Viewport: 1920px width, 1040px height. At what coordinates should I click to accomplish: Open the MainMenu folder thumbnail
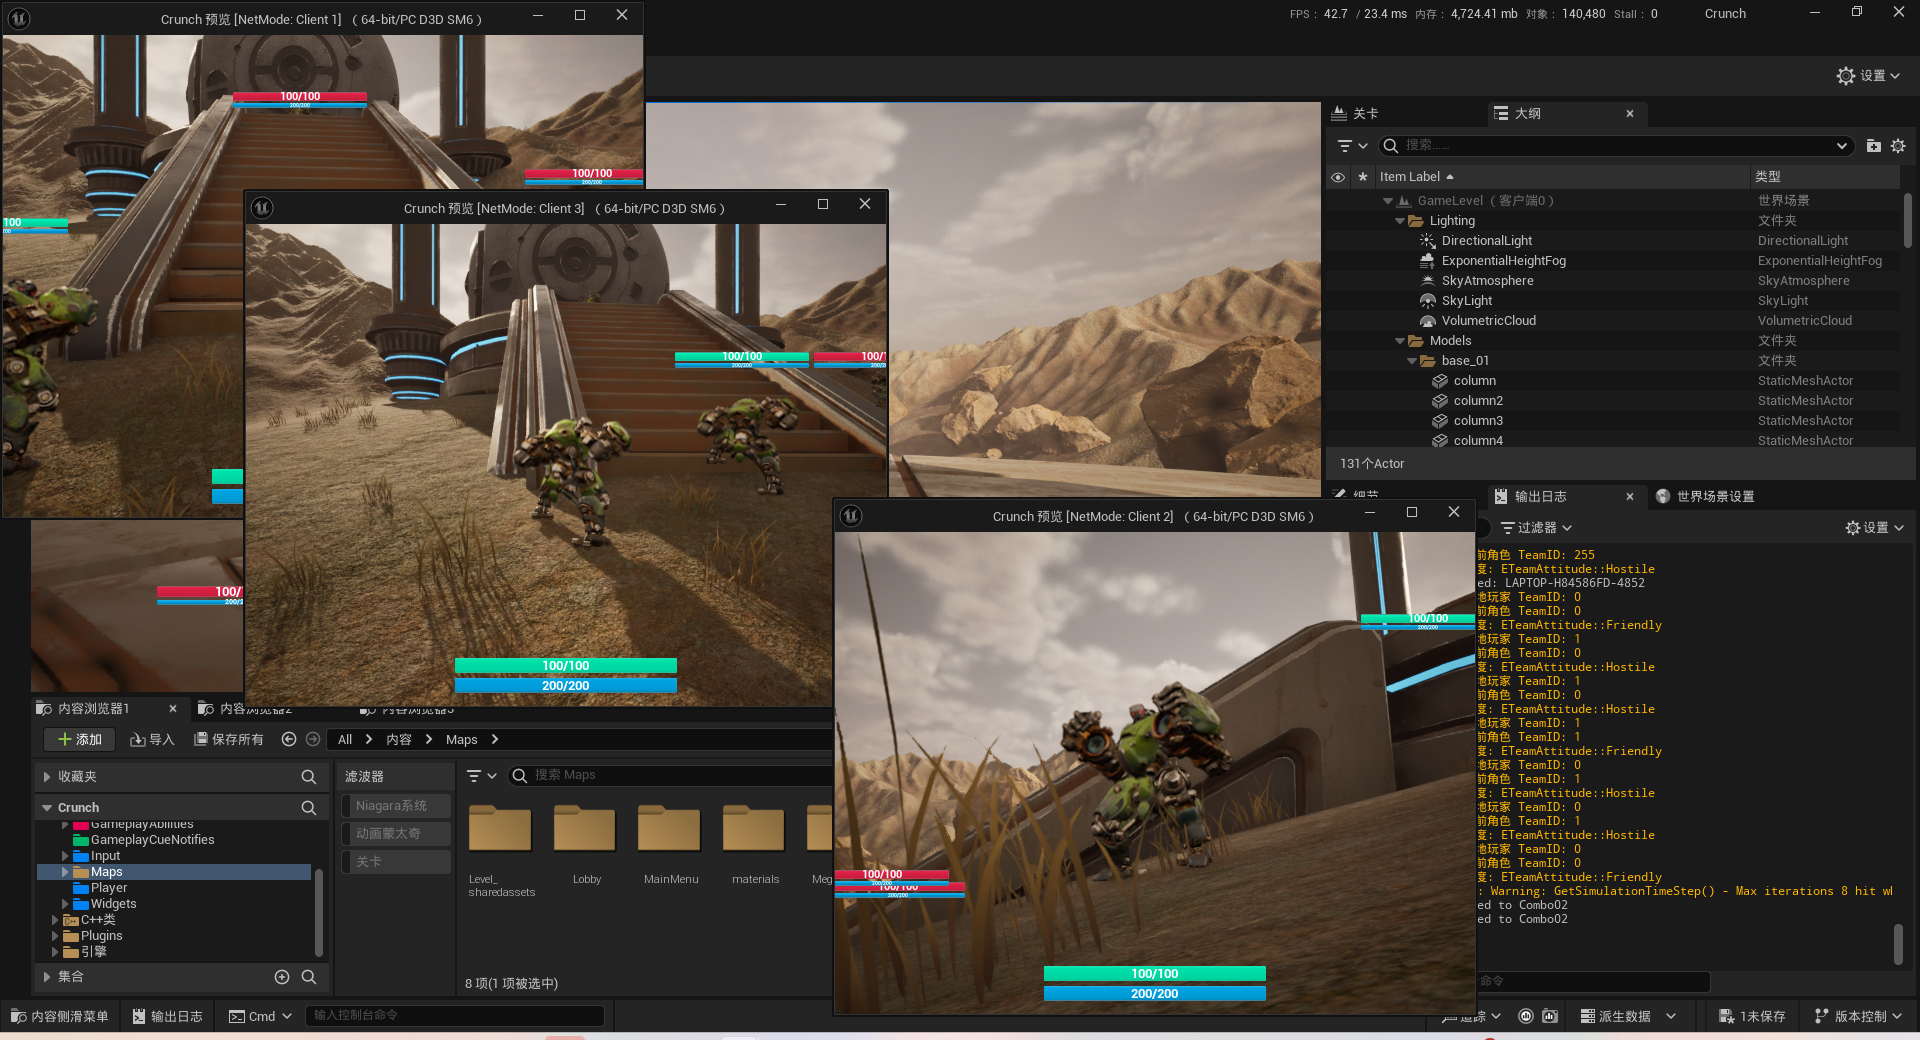tap(671, 829)
